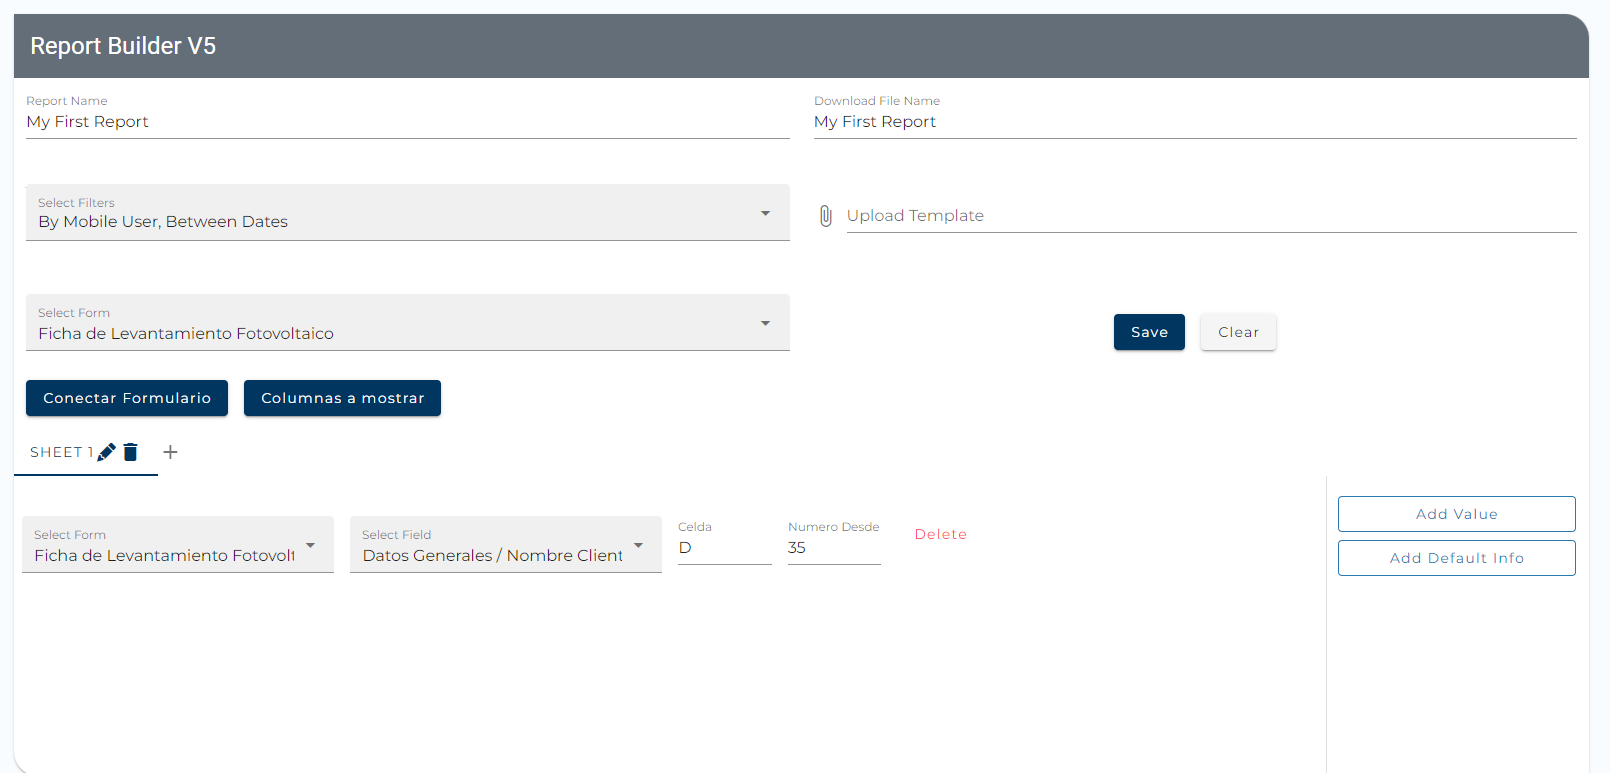Click Add Default Info
Viewport: 1610px width, 773px height.
click(1456, 558)
